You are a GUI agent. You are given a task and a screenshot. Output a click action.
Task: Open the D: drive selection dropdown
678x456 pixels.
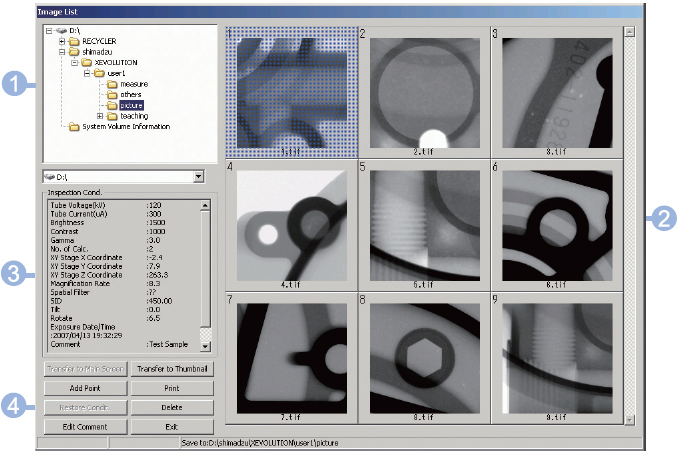(x=198, y=177)
